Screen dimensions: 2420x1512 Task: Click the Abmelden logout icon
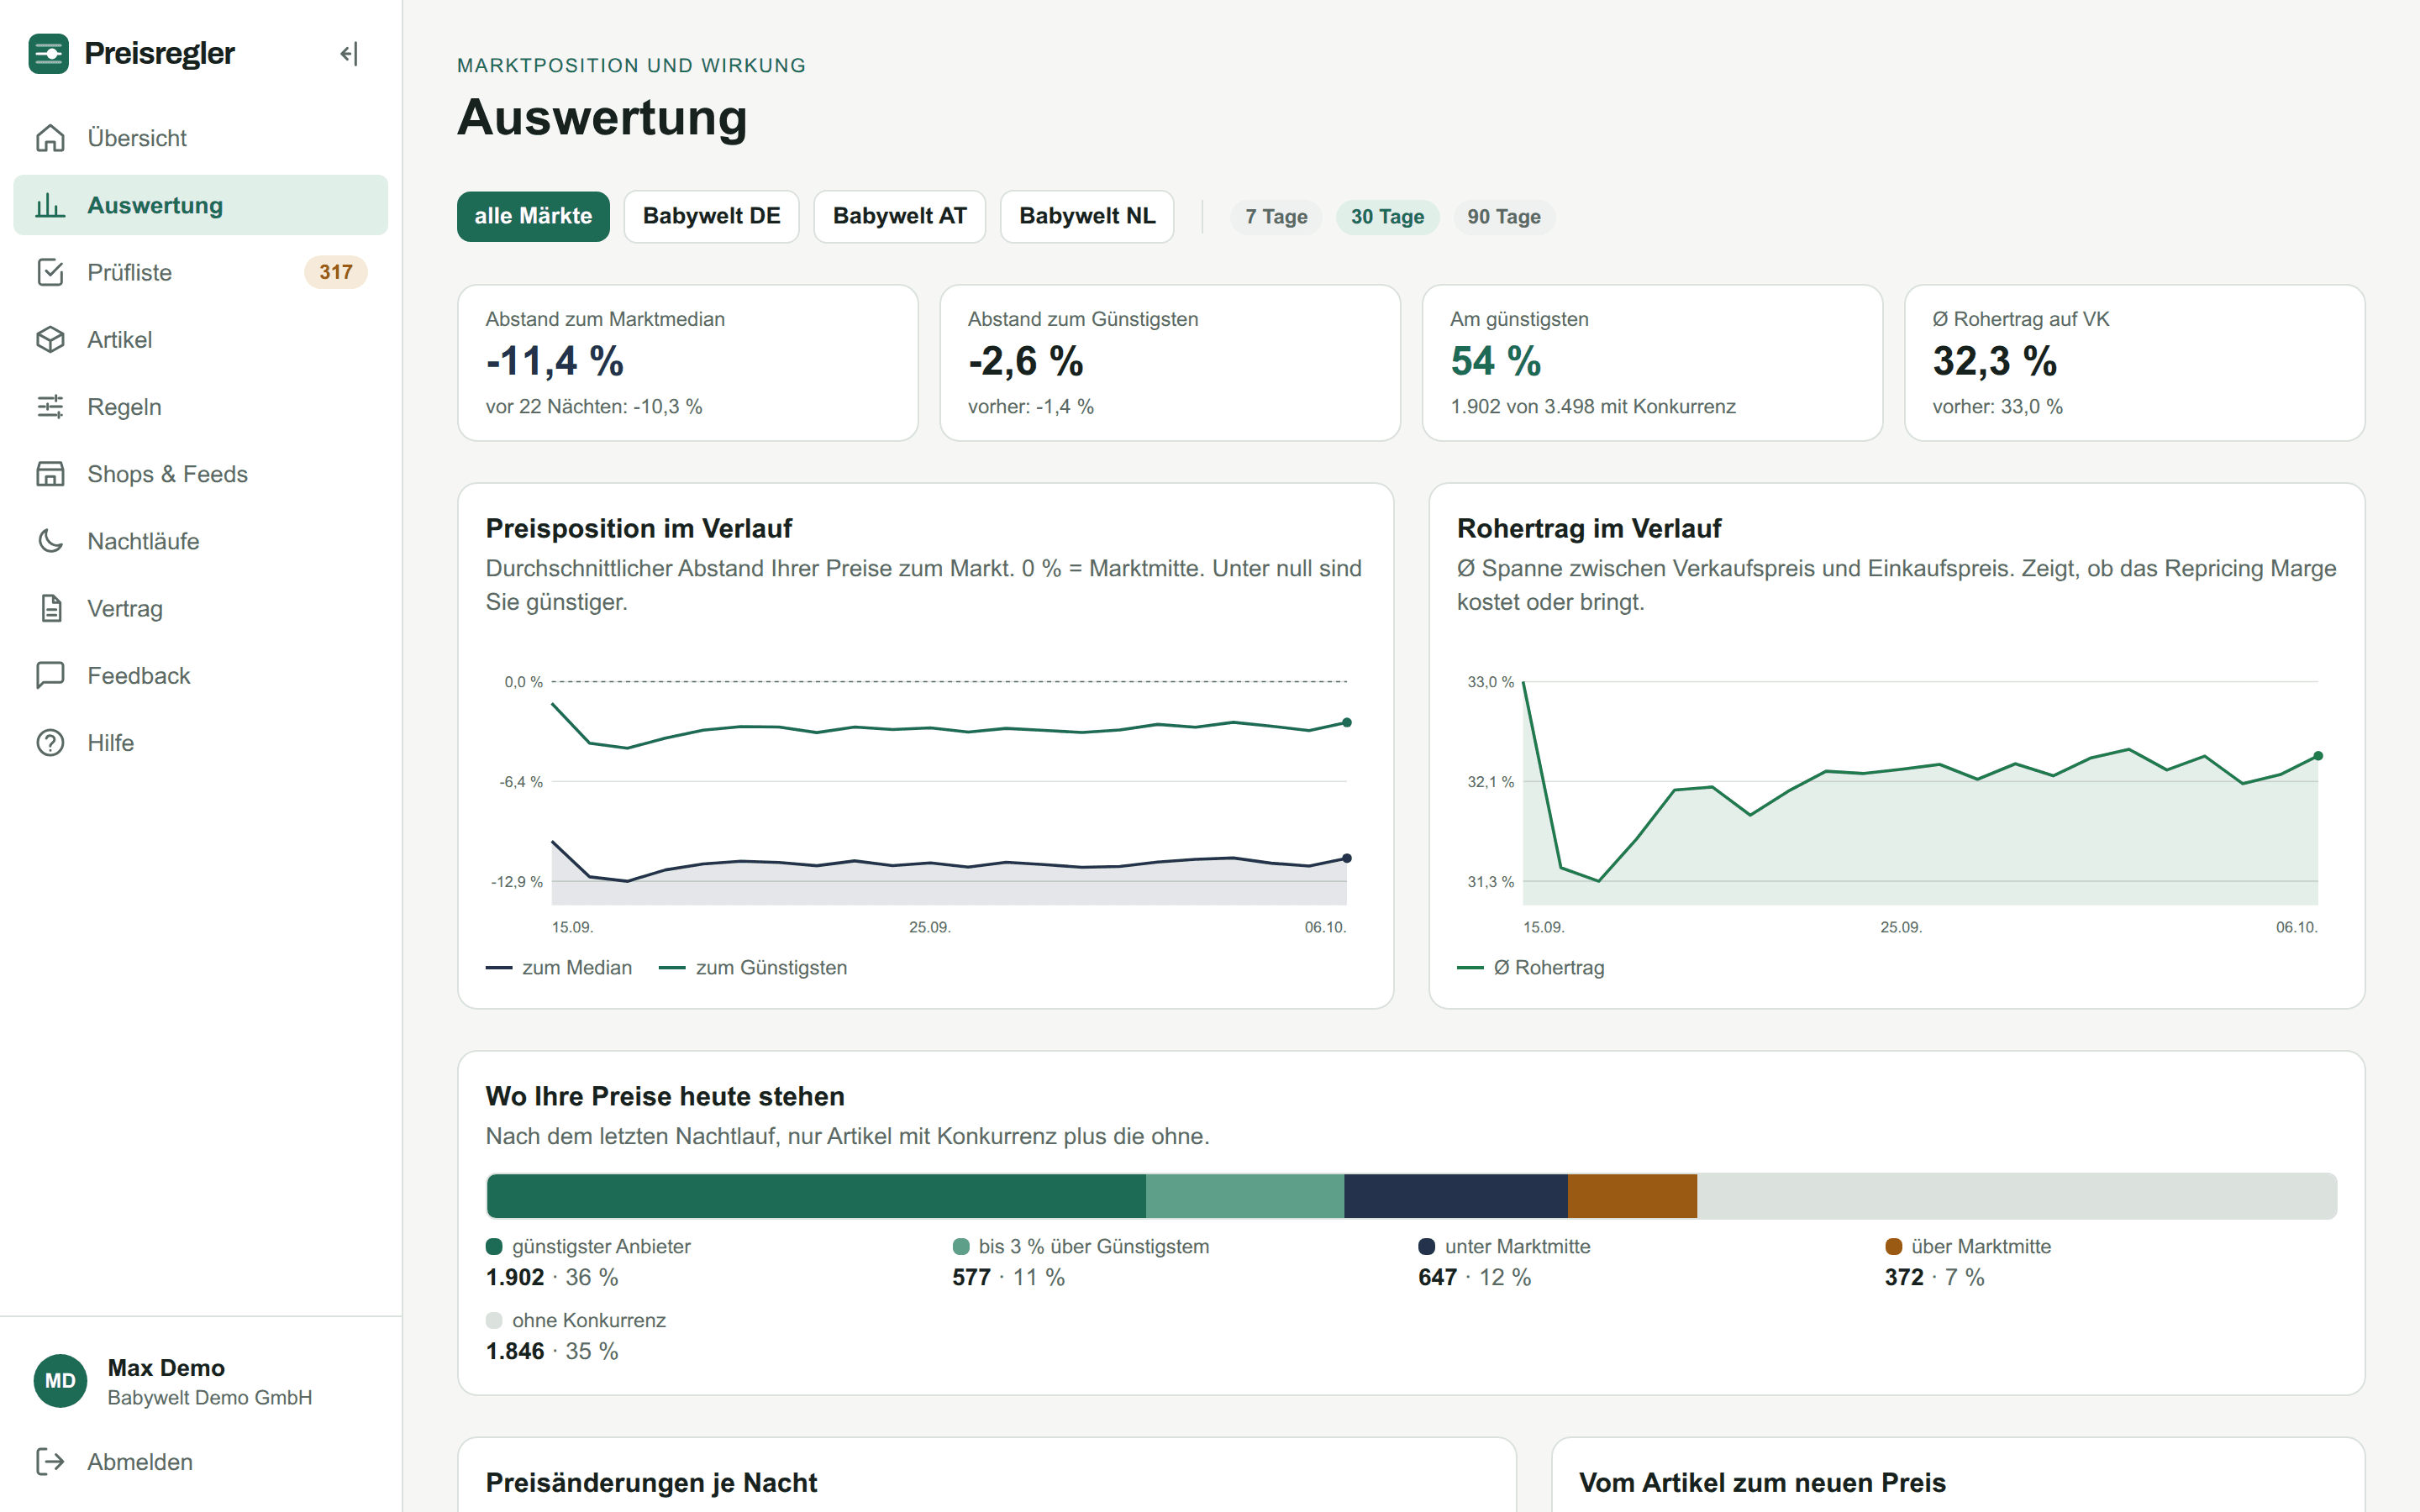click(50, 1462)
